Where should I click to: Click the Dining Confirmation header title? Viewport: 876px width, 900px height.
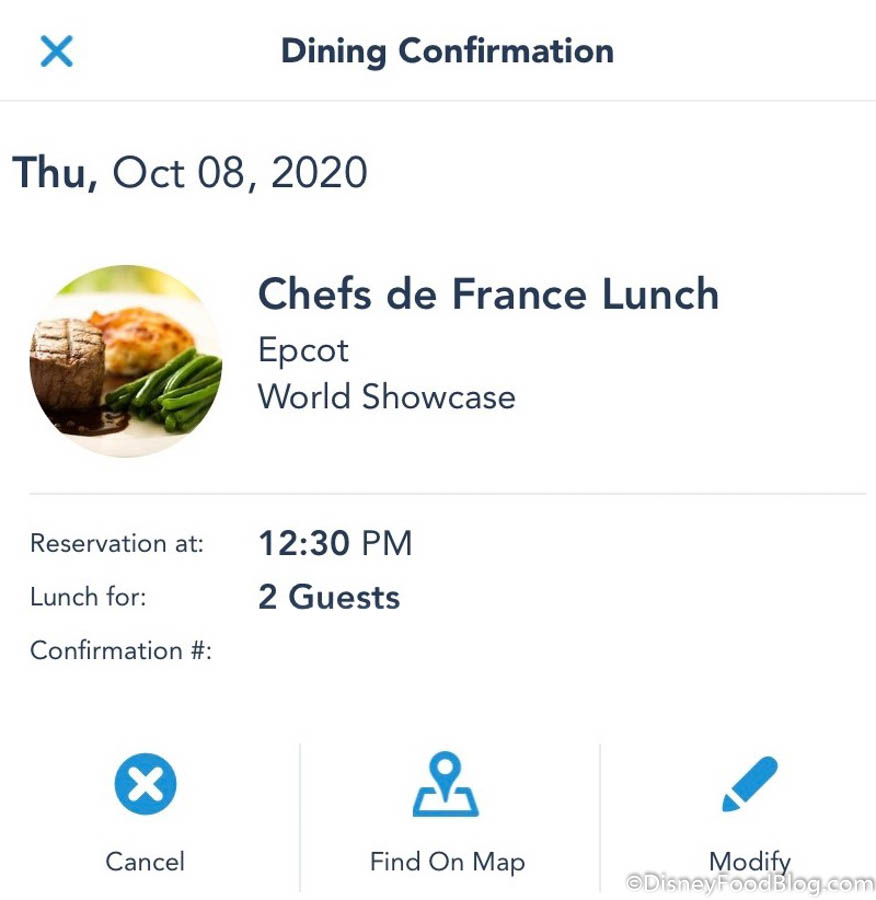(x=447, y=51)
